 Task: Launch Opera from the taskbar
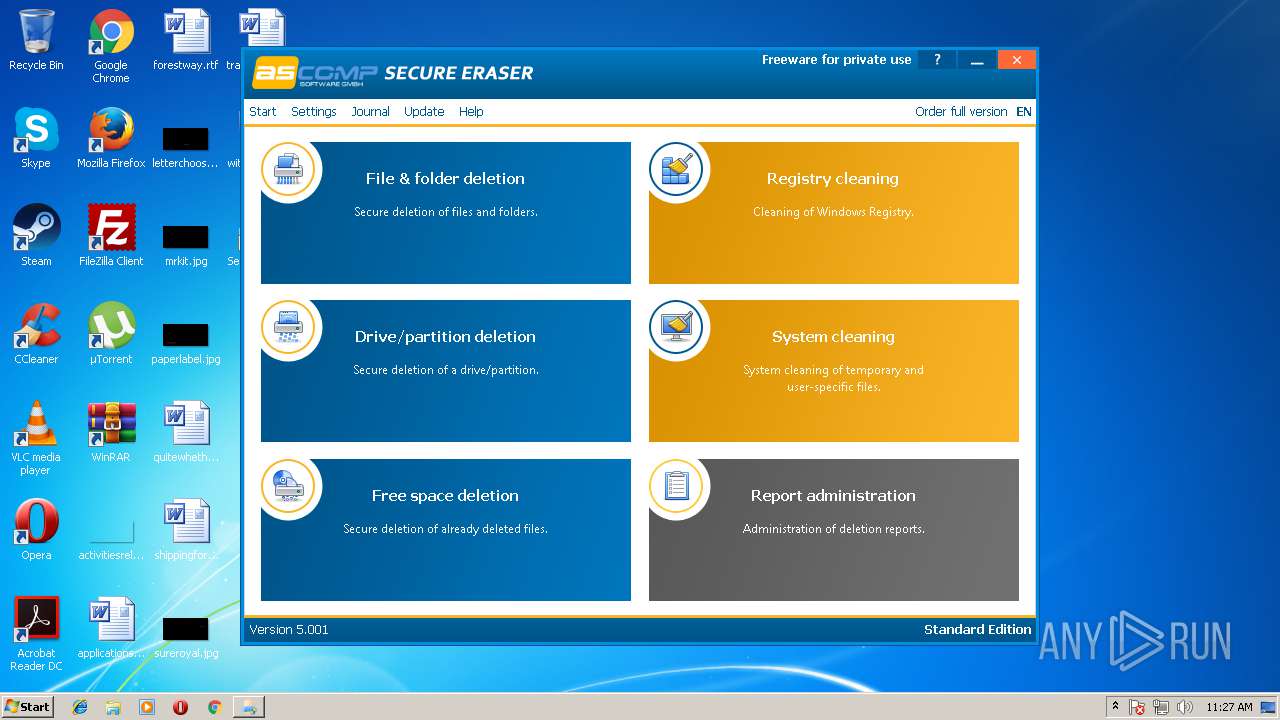180,707
